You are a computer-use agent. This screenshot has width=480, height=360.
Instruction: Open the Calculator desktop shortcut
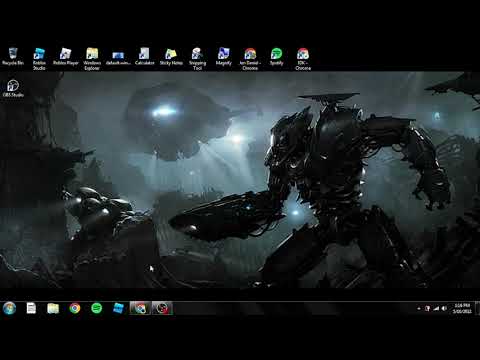[144, 56]
